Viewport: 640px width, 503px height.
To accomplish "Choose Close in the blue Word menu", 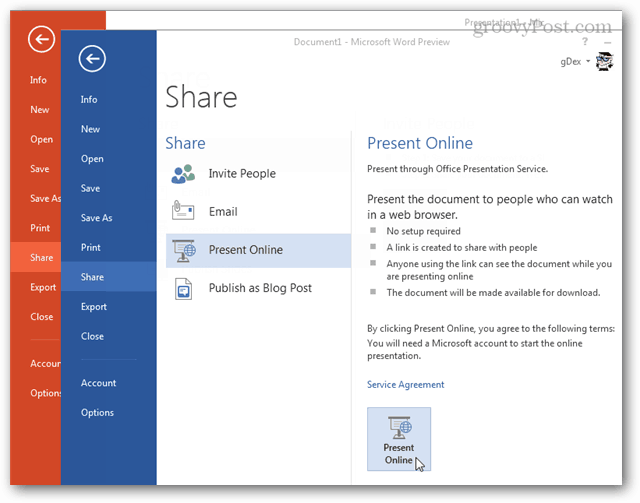I will point(92,336).
